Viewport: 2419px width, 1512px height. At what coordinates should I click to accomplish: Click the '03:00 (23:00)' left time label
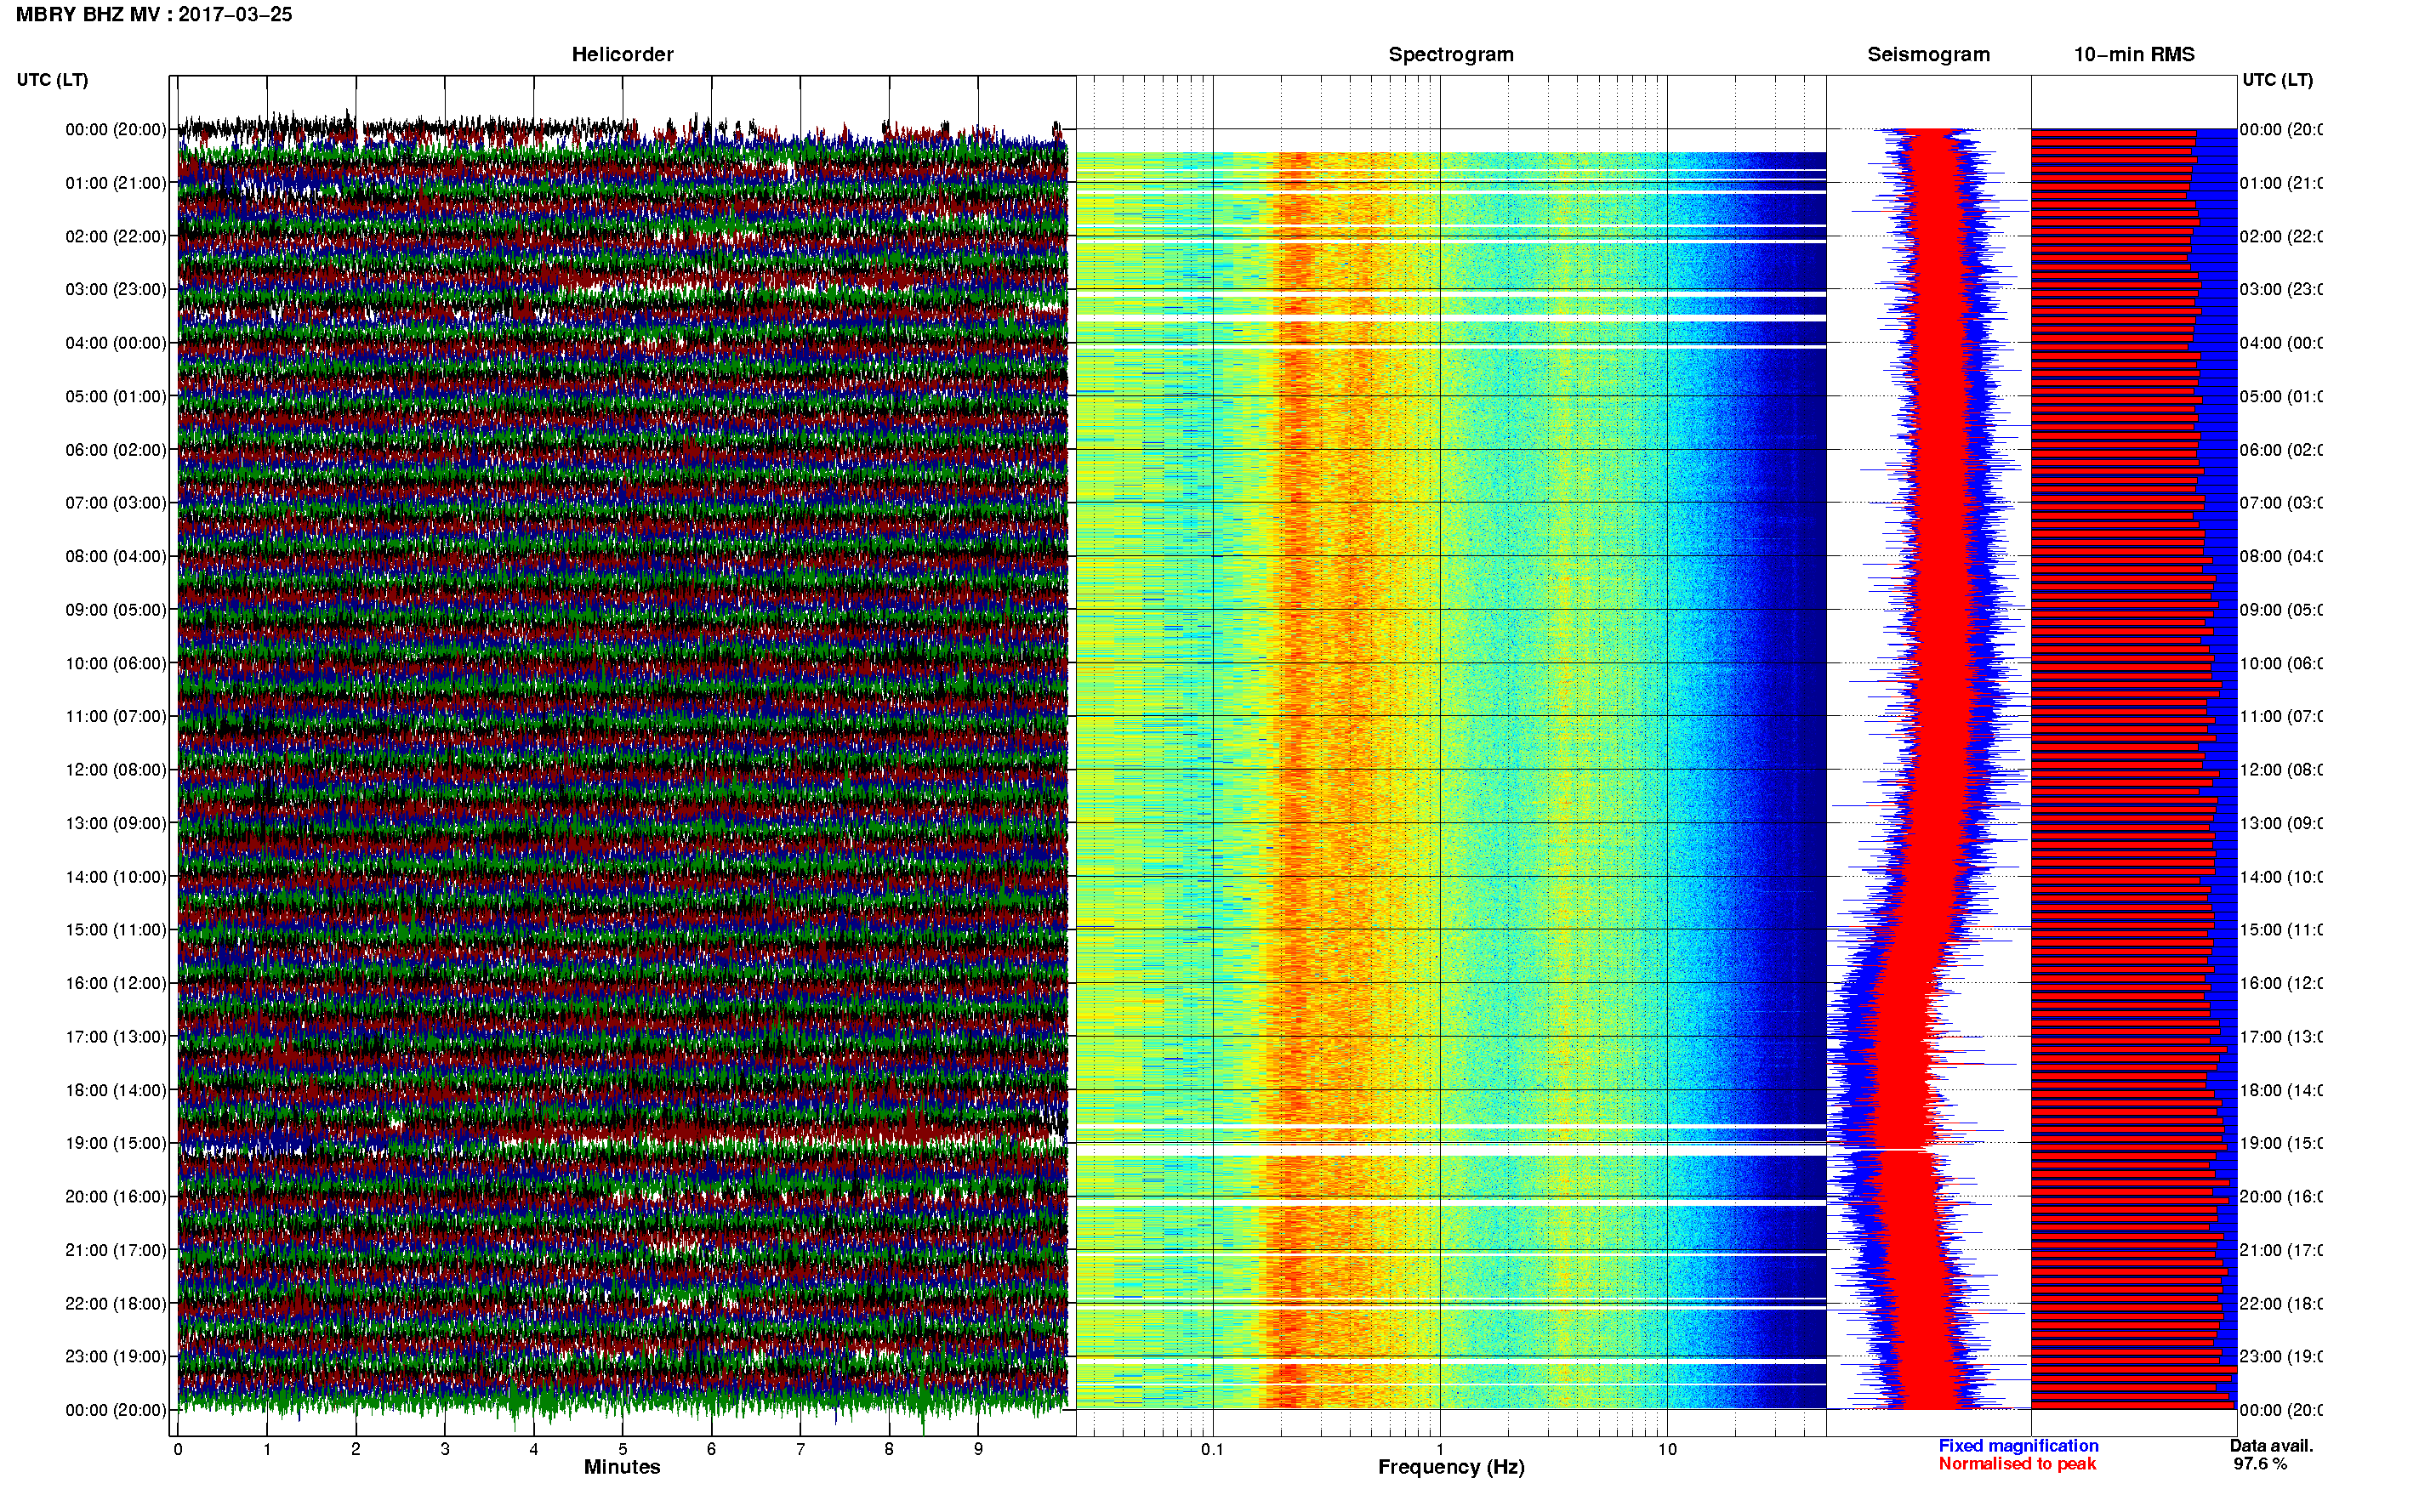click(116, 289)
